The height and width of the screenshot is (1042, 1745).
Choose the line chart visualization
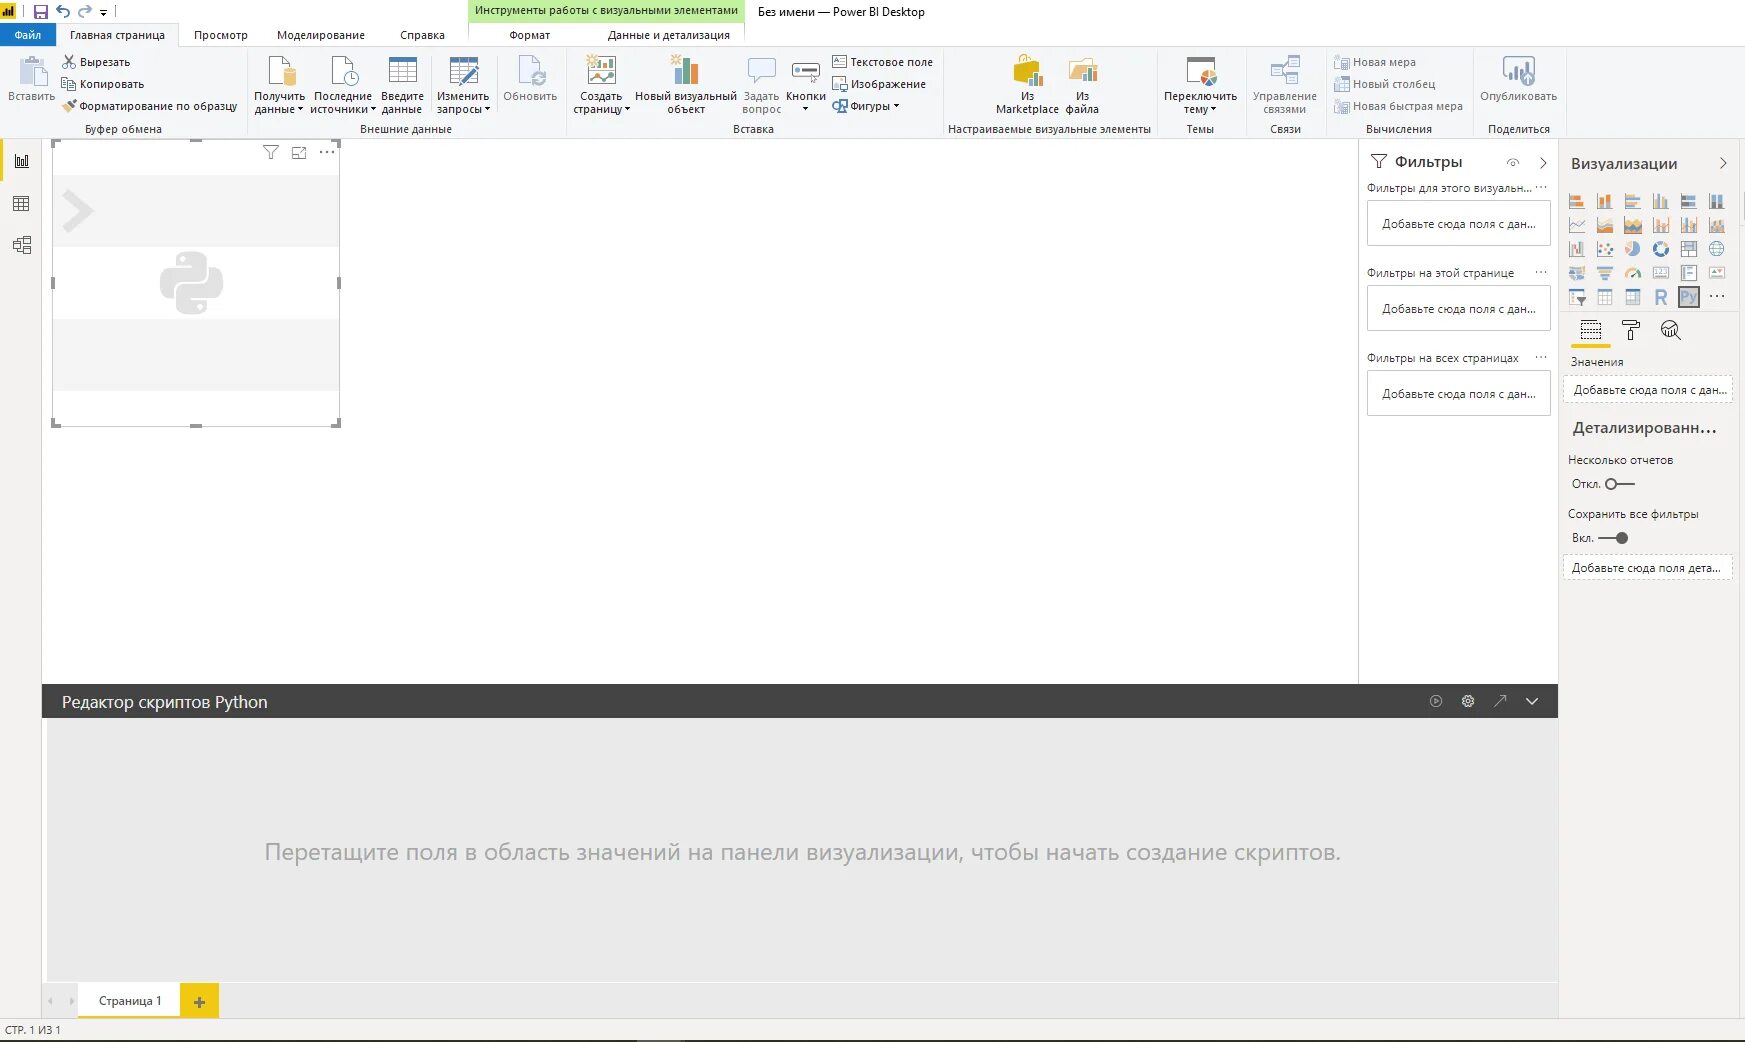(1577, 225)
